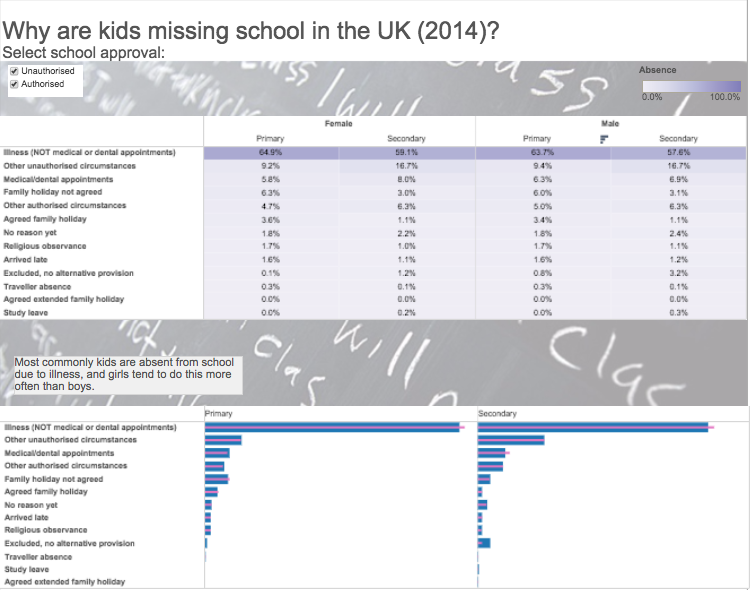The width and height of the screenshot is (751, 590).
Task: Select the Primary illness bar in chart
Action: point(332,427)
